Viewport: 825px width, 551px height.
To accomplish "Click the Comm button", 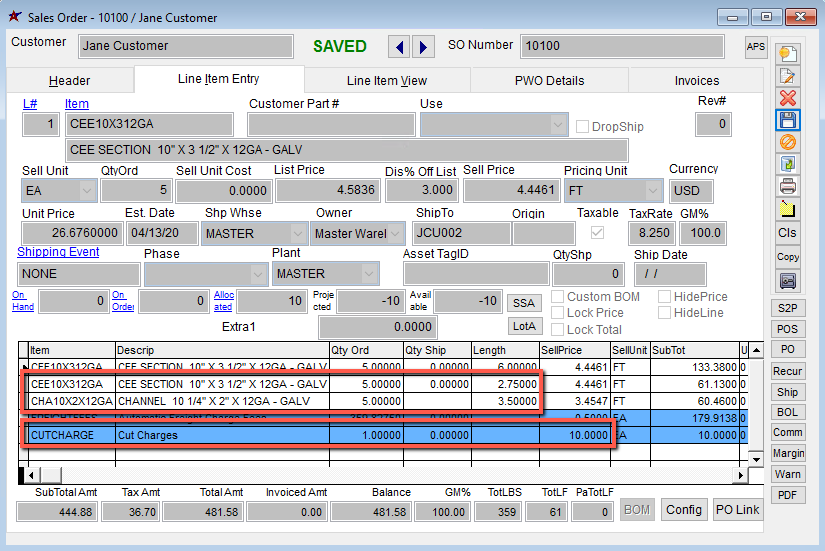I will coord(788,432).
